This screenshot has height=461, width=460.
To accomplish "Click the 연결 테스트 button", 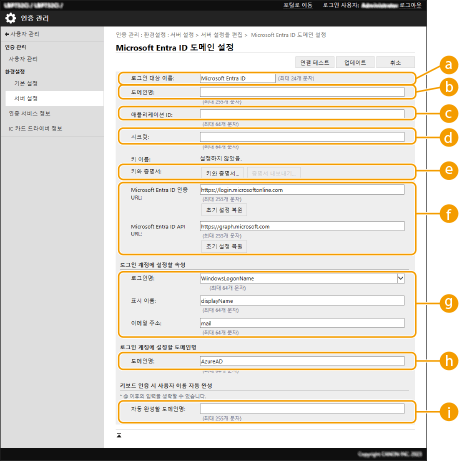I will (x=315, y=63).
